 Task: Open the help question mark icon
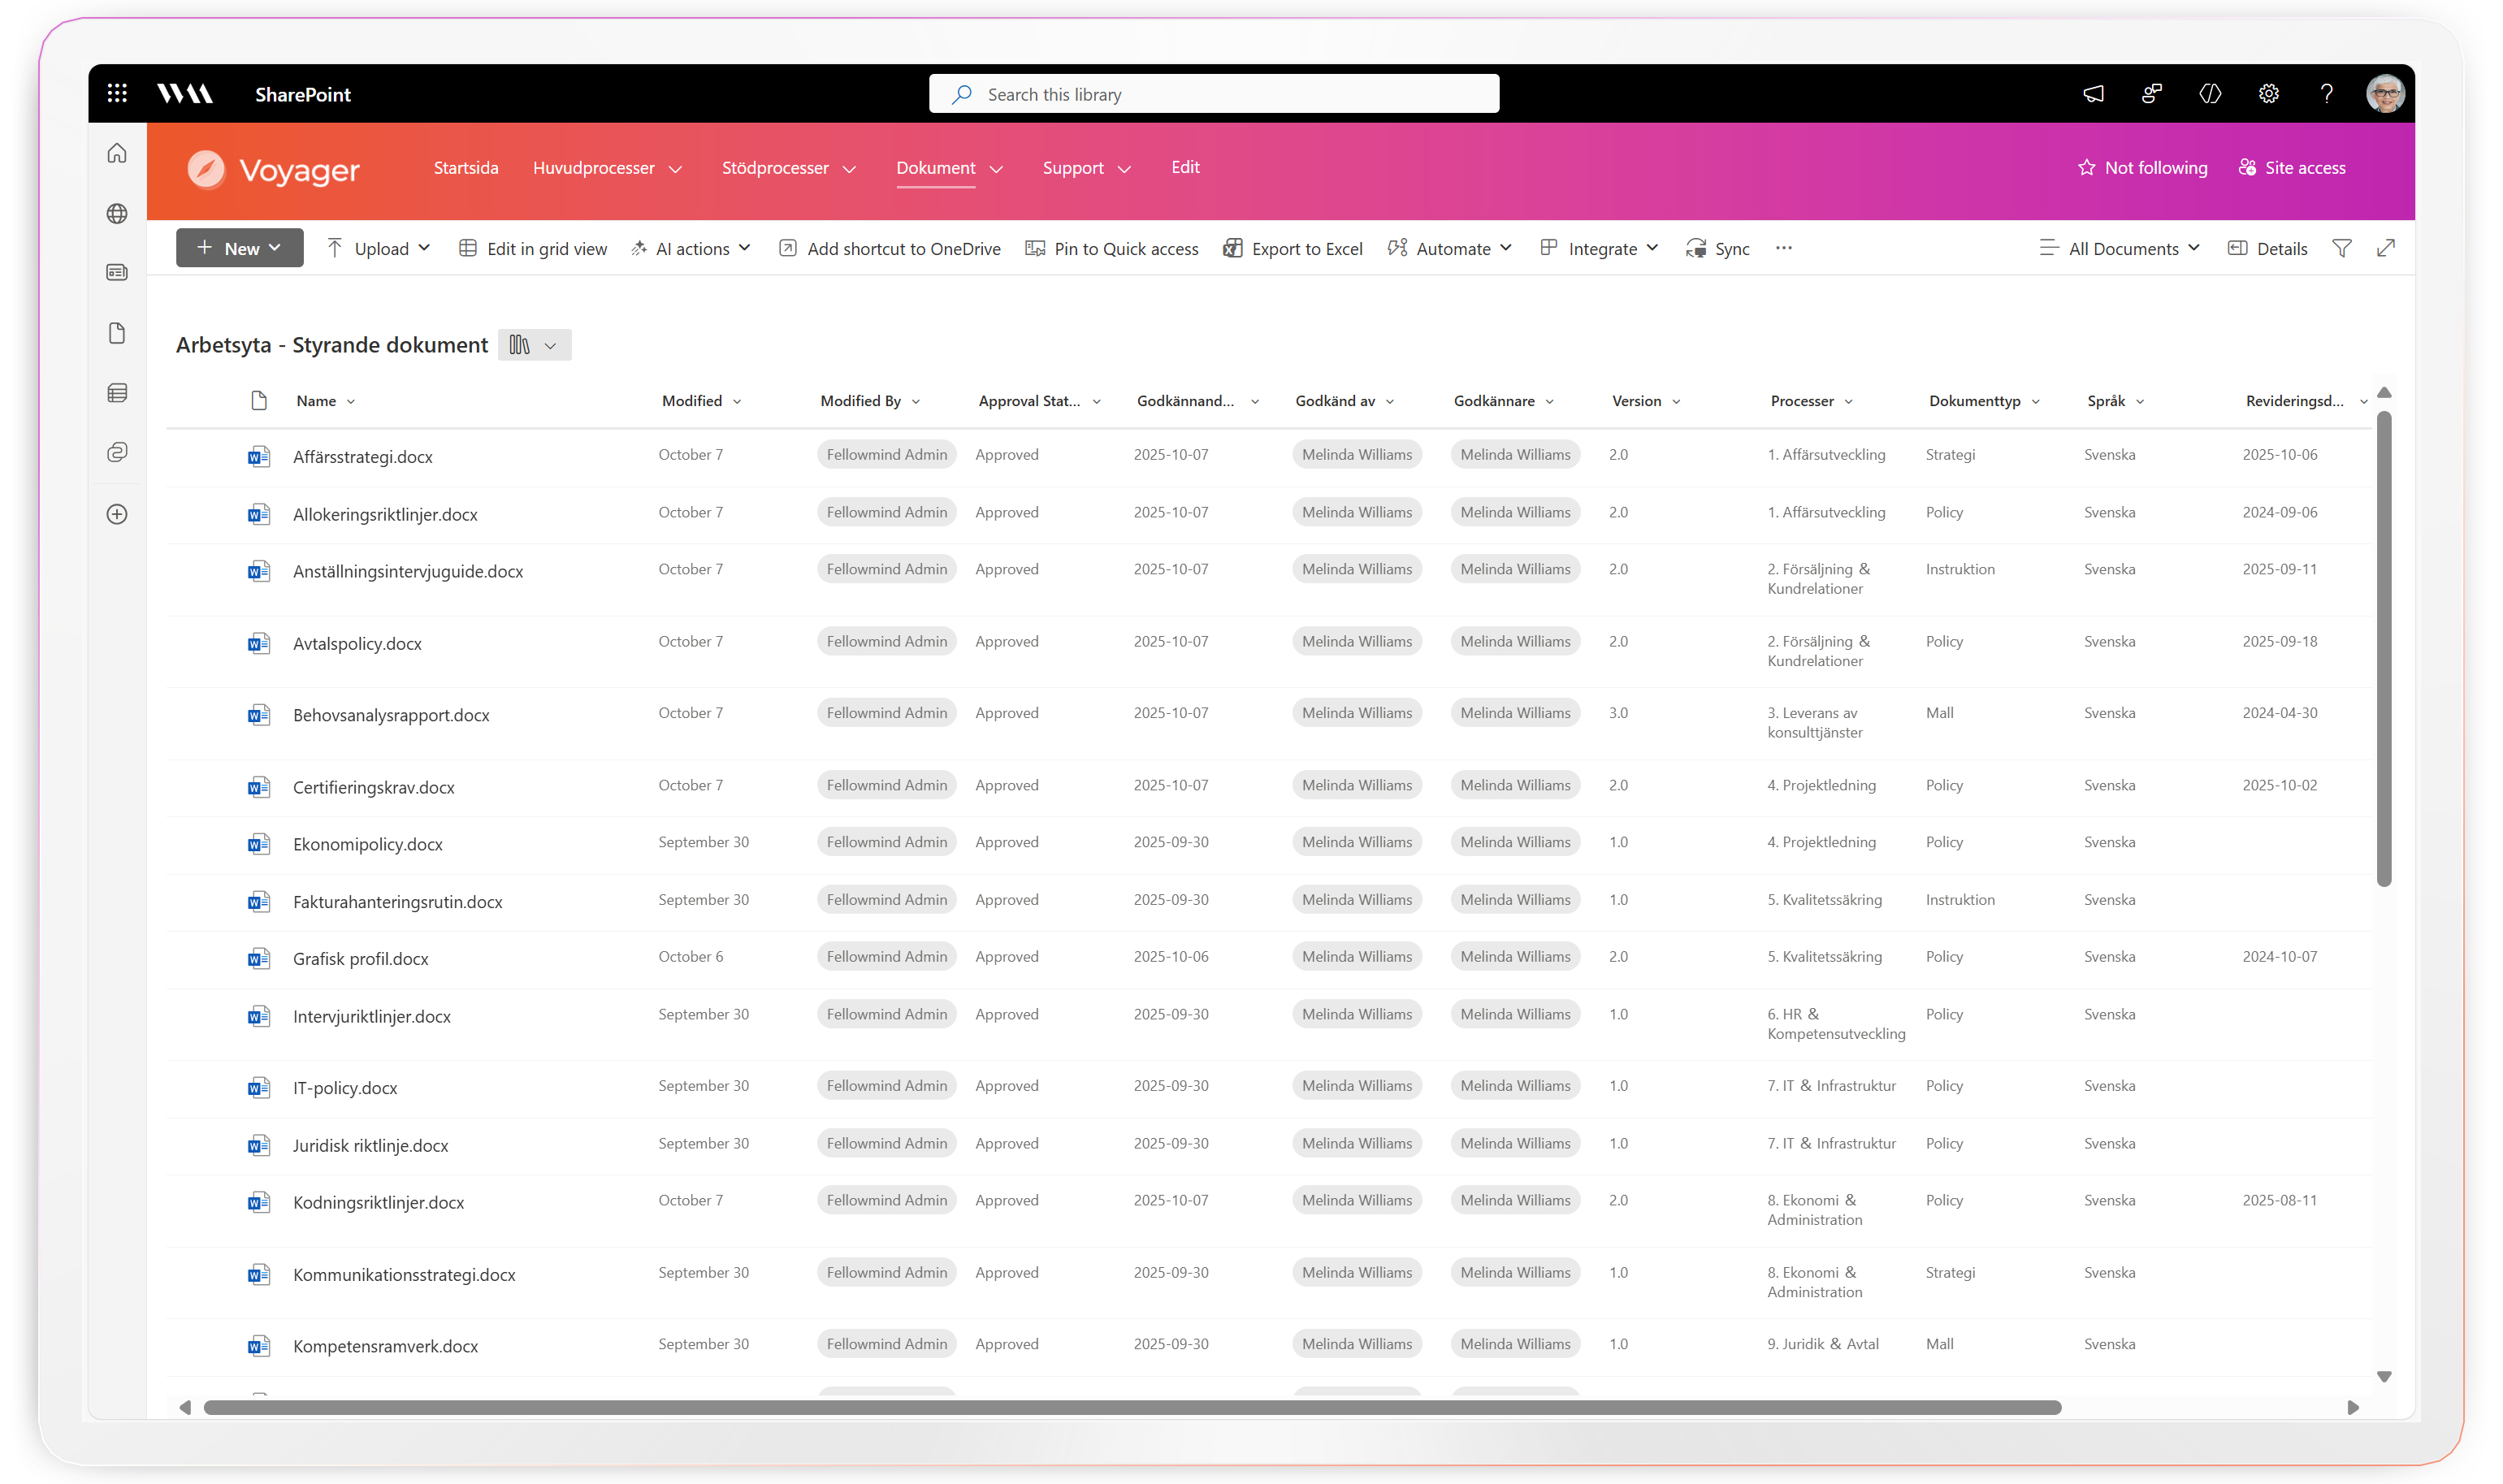point(2326,93)
